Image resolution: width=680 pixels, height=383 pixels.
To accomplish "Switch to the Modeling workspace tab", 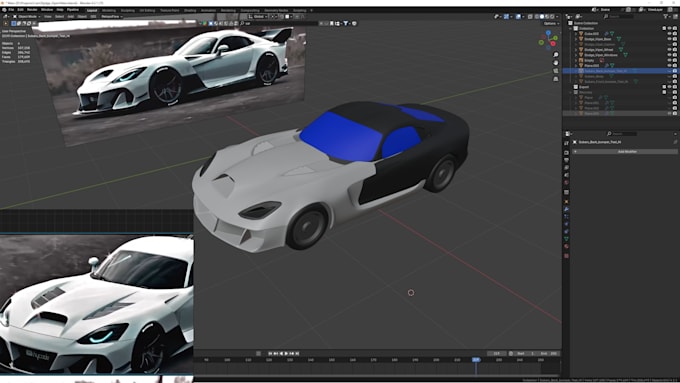I will coord(109,10).
